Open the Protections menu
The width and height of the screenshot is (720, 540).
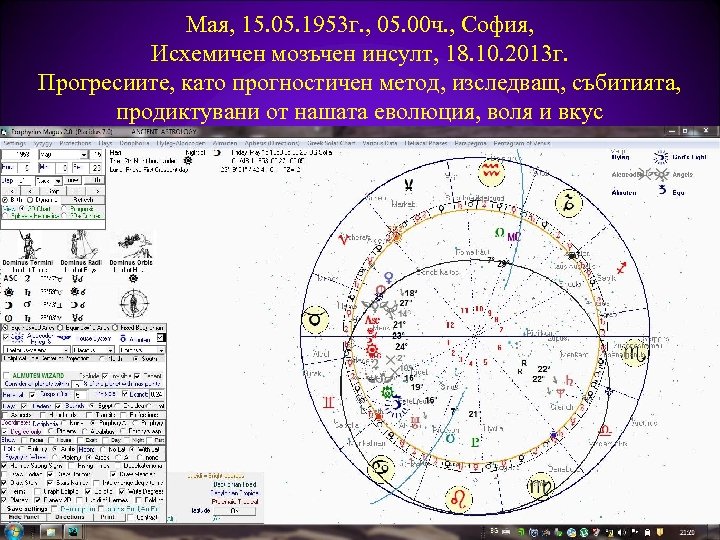pos(75,143)
